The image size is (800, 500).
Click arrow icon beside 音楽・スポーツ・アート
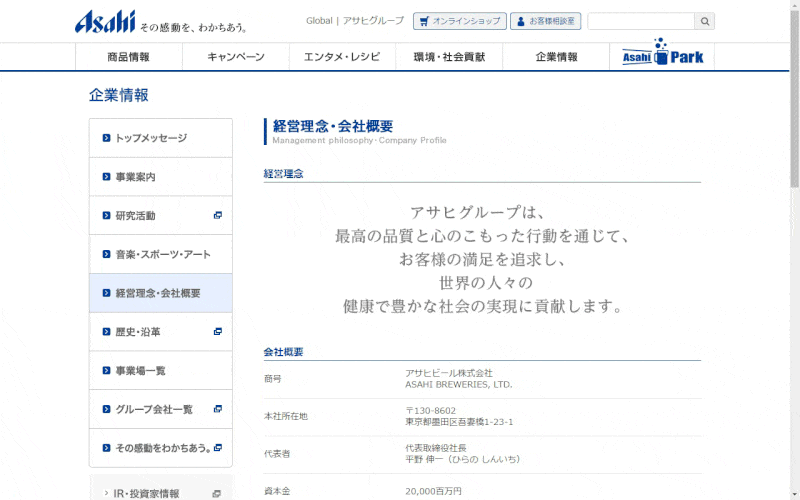(106, 254)
